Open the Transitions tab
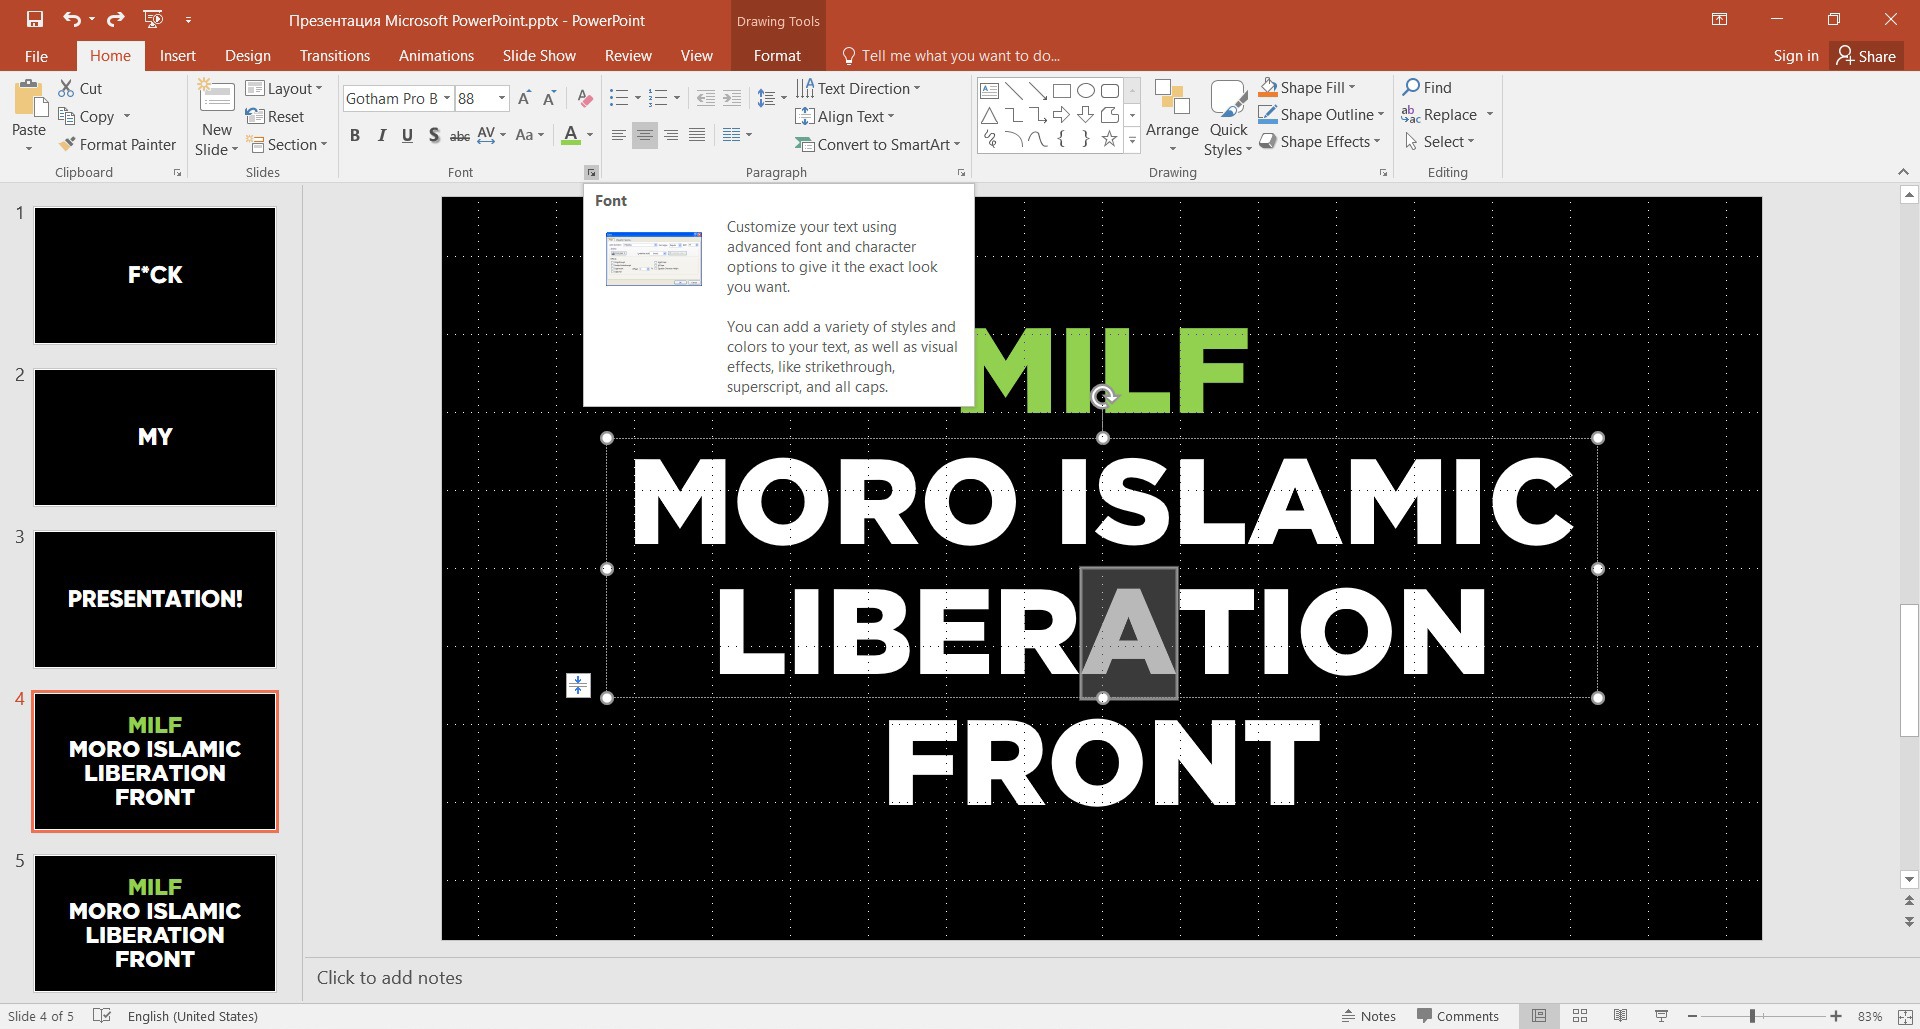Screen dimensions: 1920x1029 335,56
